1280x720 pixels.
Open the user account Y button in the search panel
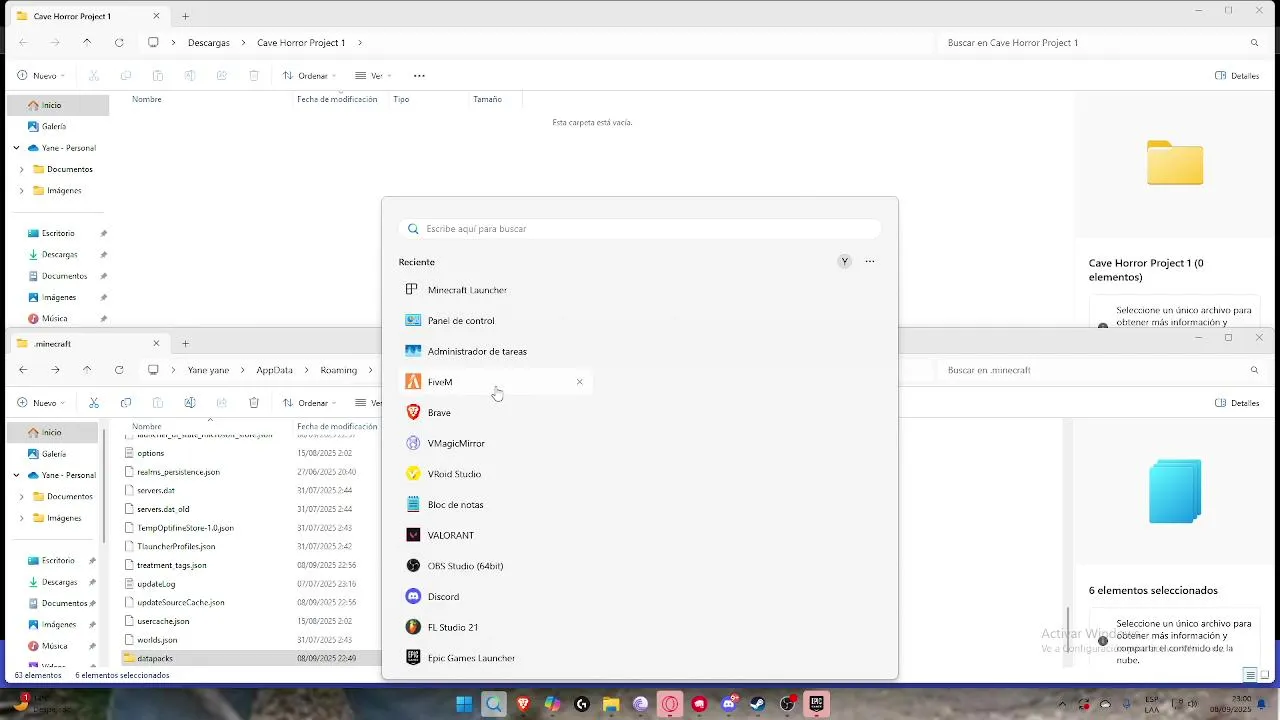click(x=845, y=262)
